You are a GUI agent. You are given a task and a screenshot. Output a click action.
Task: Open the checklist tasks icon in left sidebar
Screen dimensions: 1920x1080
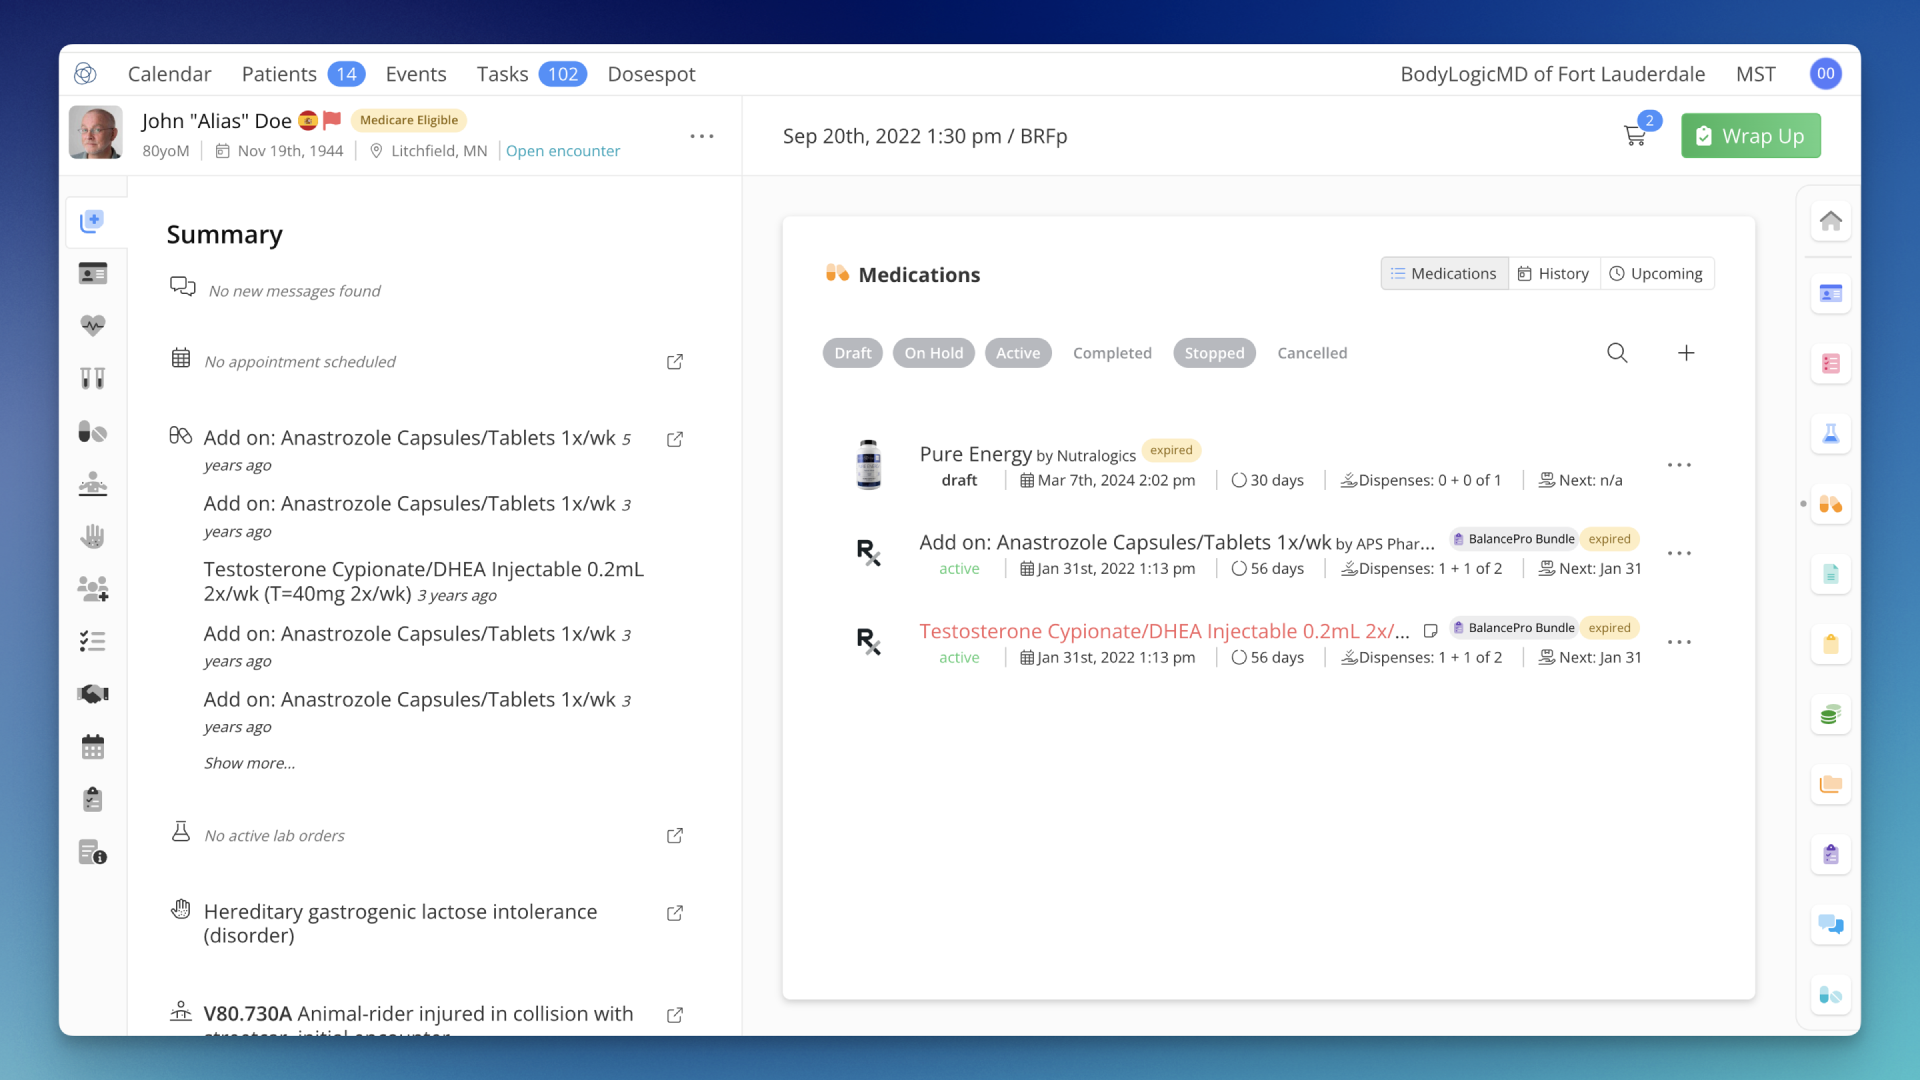[92, 641]
